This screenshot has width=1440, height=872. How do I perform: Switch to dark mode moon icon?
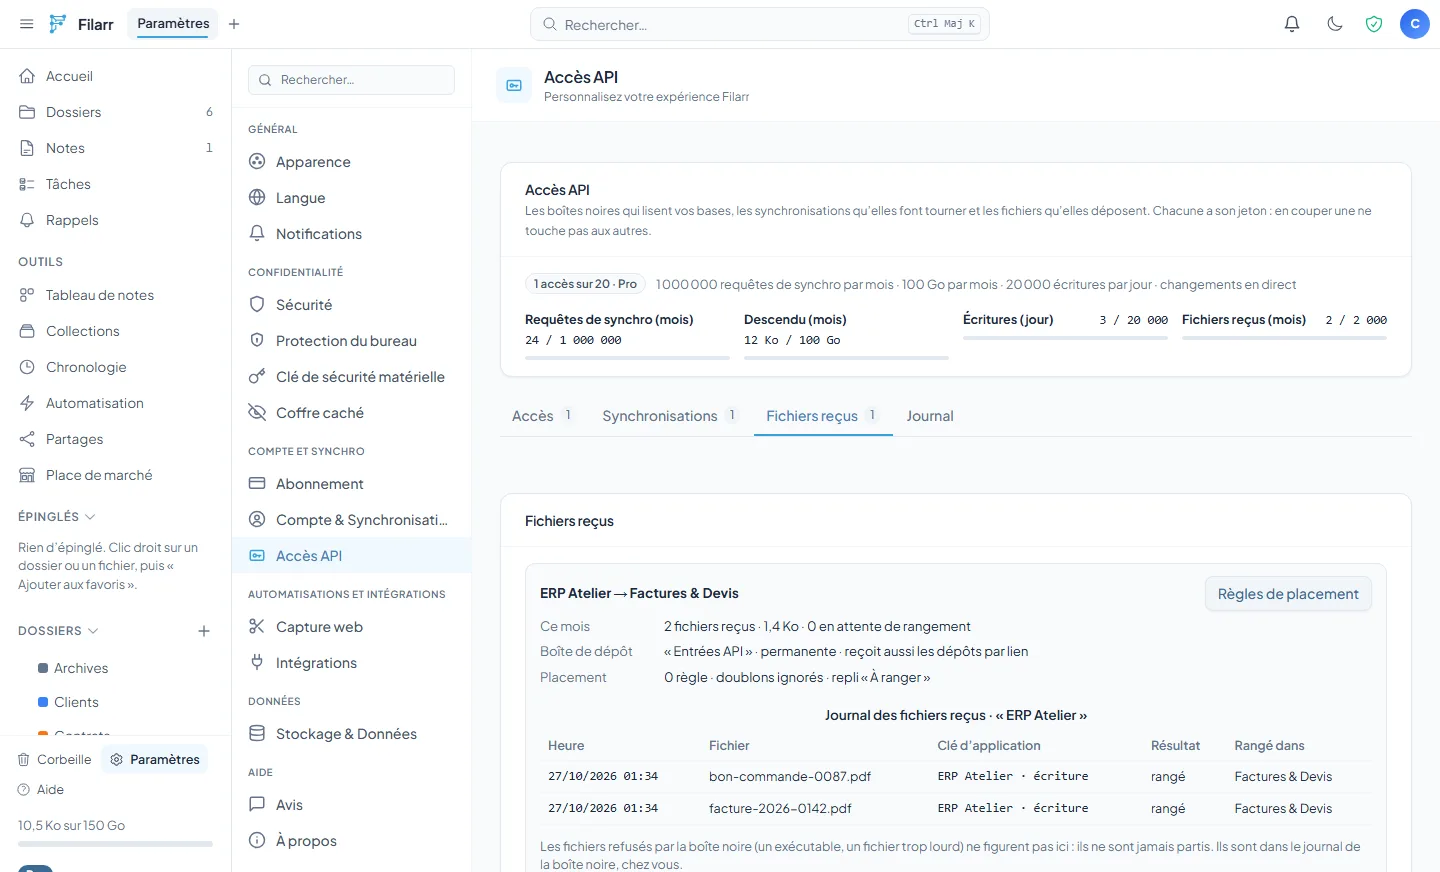pyautogui.click(x=1335, y=24)
